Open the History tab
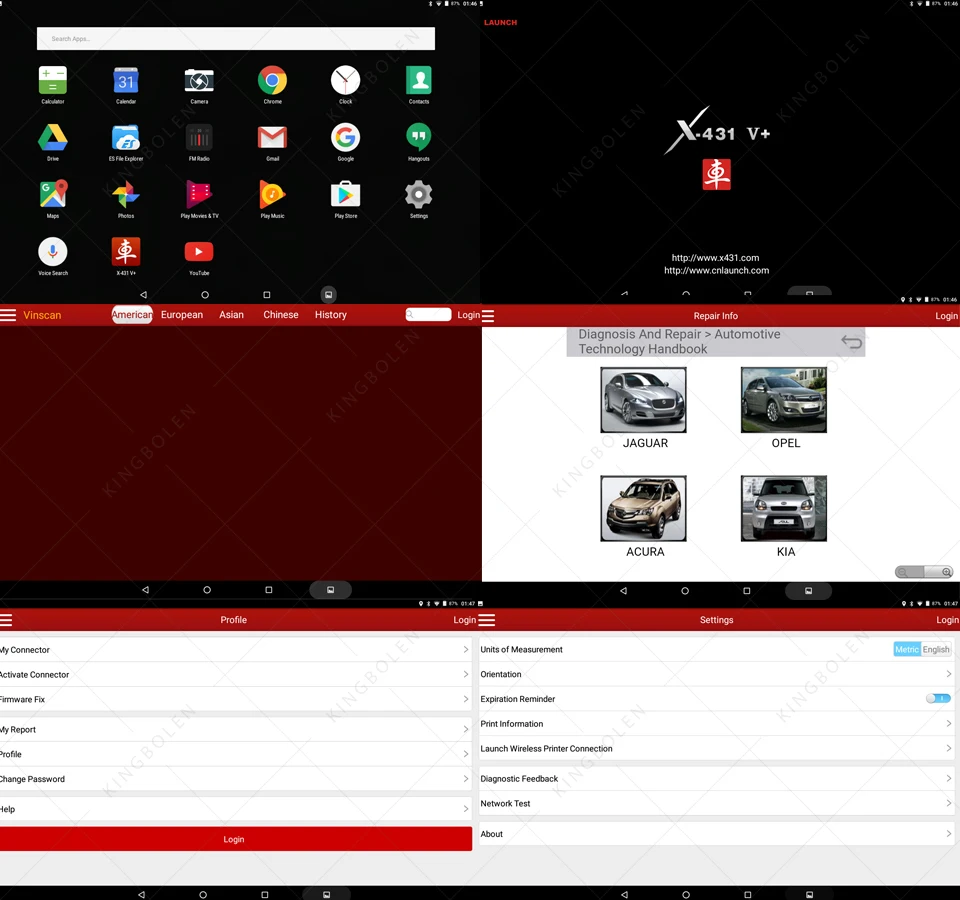The width and height of the screenshot is (960, 900). 331,315
